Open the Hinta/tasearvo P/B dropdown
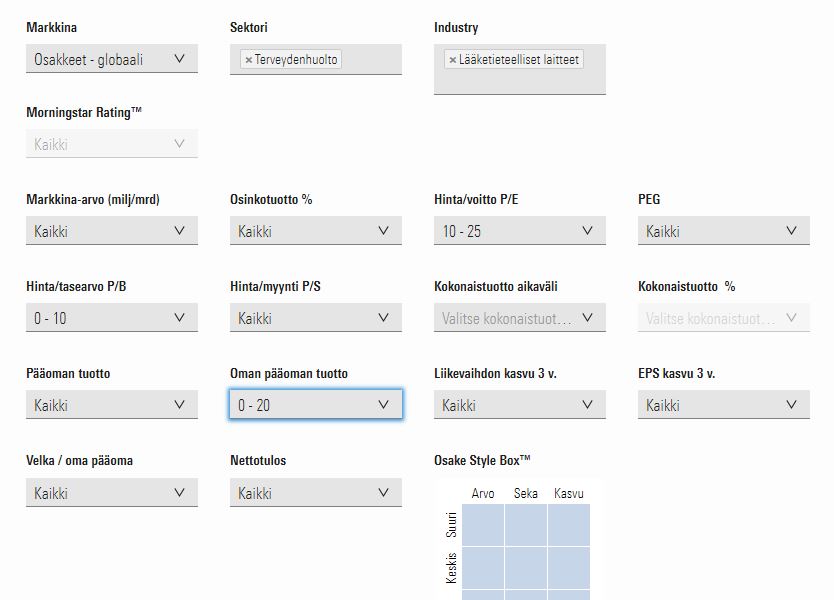Screen dimensions: 834x600 [x=112, y=318]
